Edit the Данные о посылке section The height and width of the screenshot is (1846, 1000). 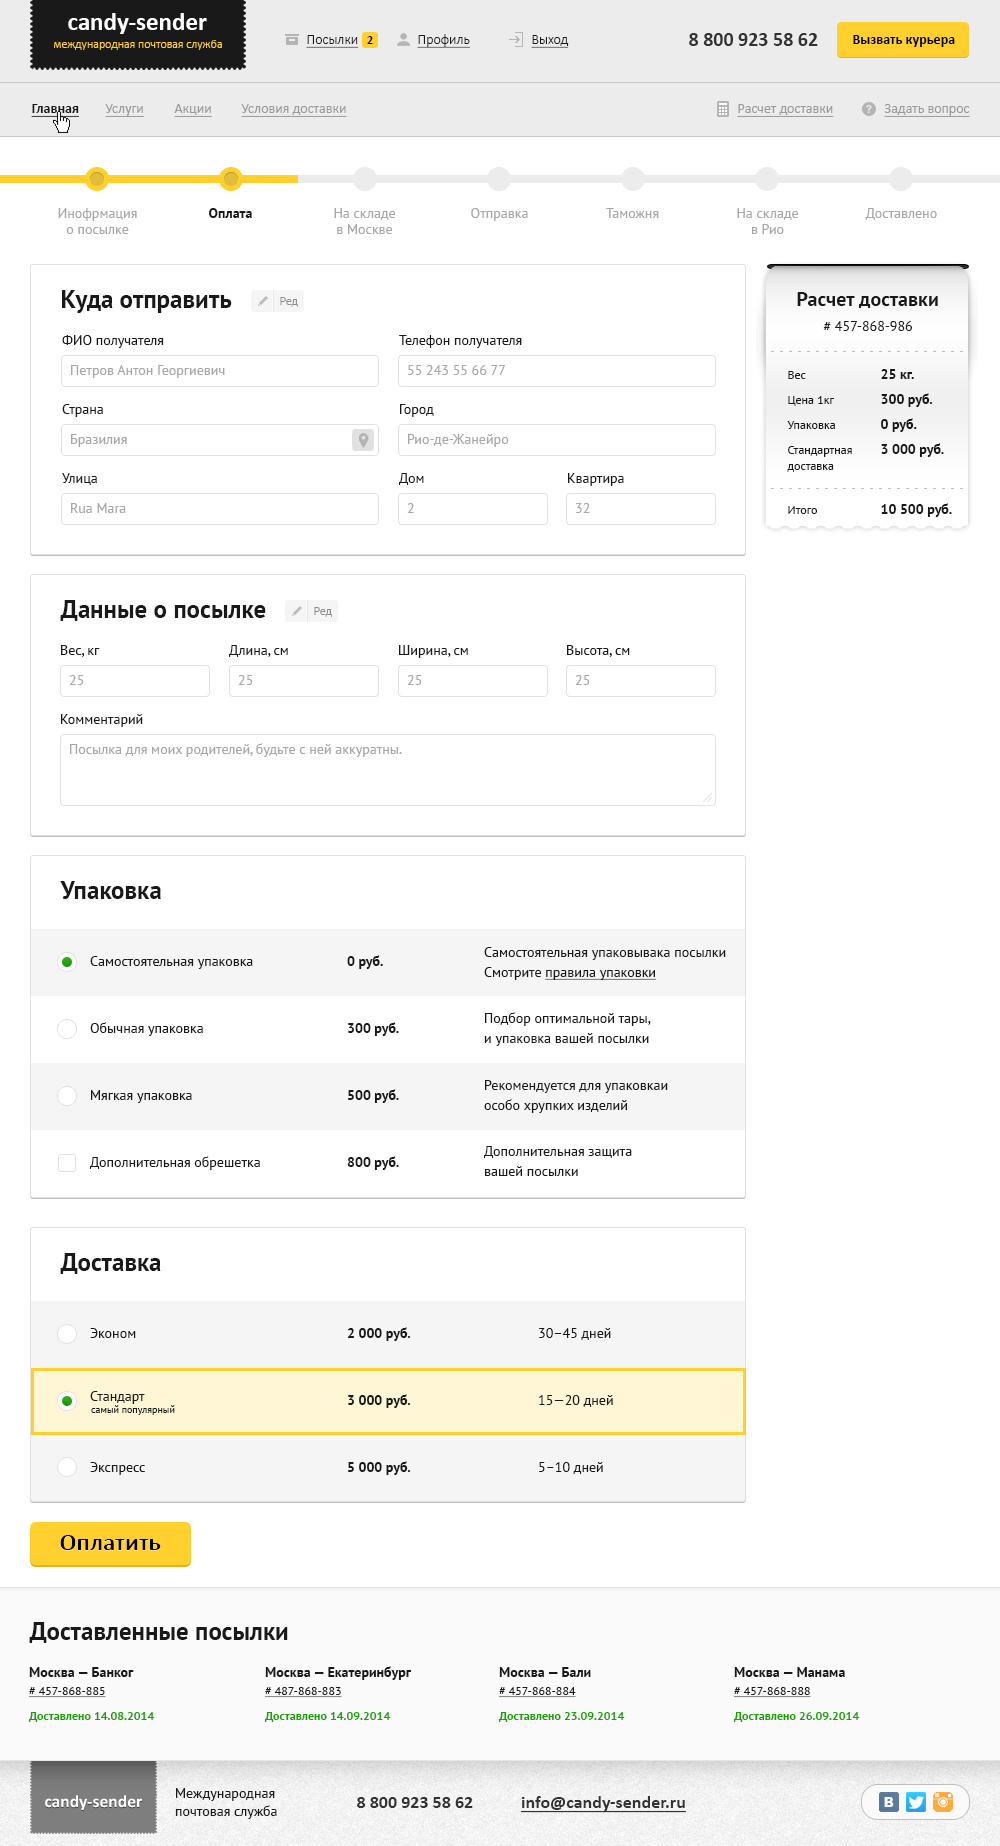click(x=312, y=611)
